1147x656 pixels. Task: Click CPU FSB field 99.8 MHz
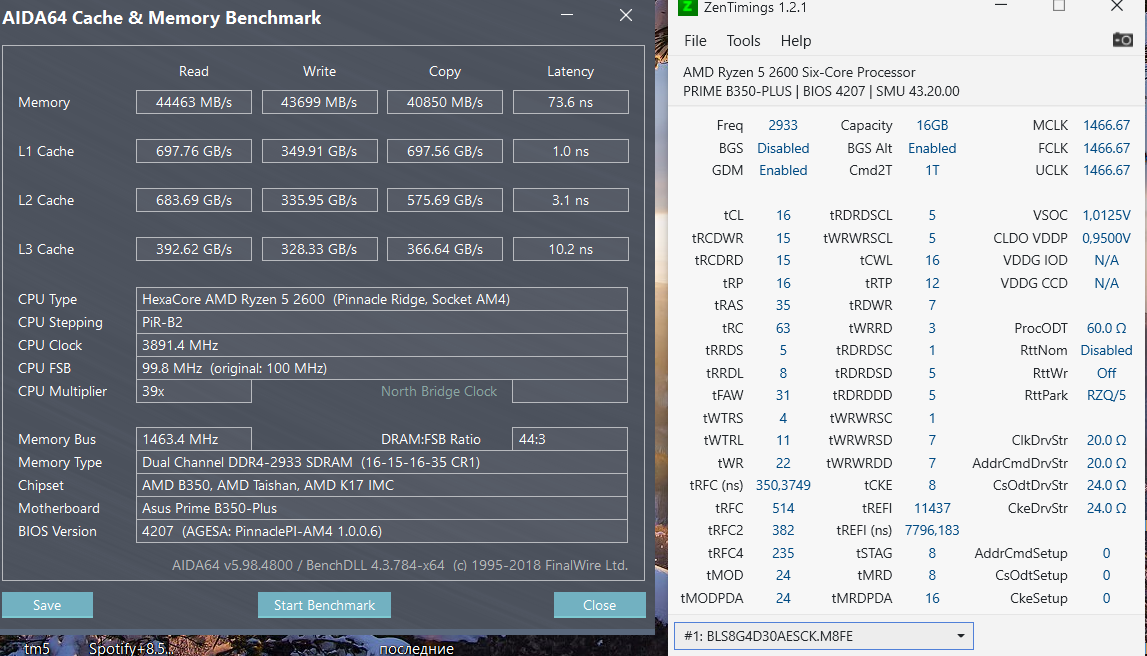click(382, 368)
